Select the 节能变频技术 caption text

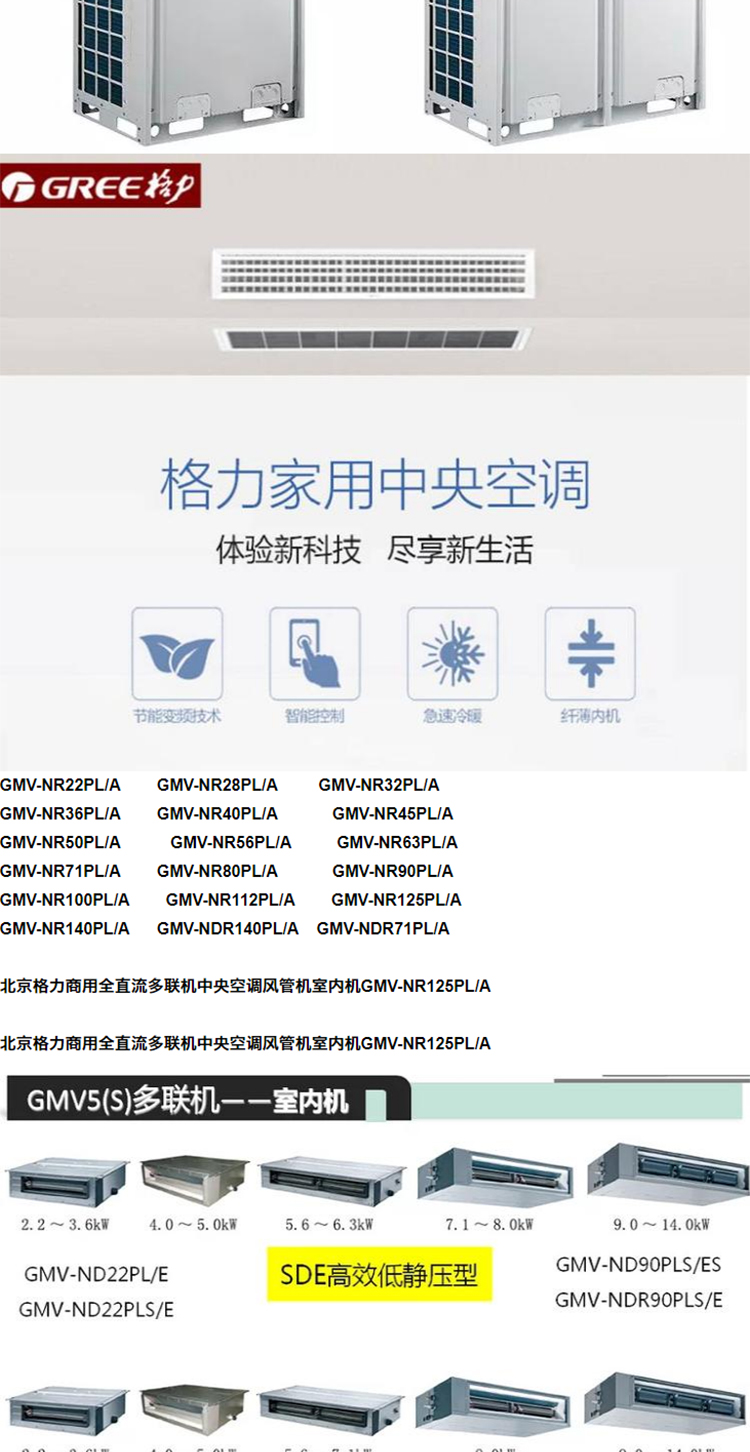coord(177,716)
